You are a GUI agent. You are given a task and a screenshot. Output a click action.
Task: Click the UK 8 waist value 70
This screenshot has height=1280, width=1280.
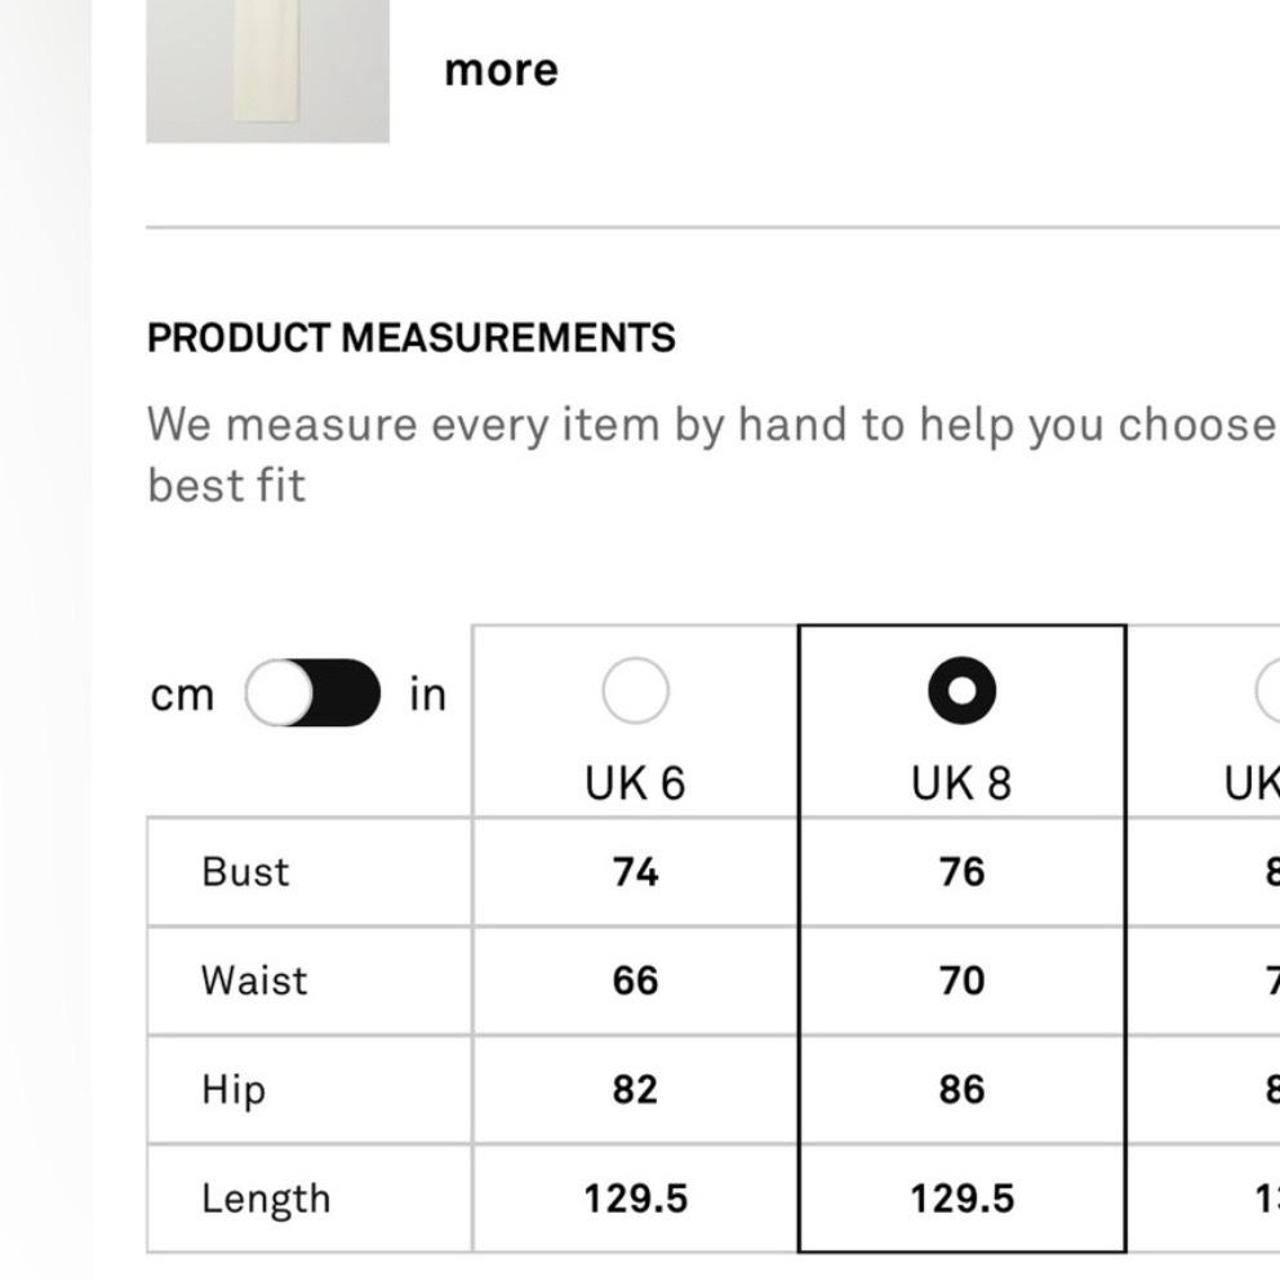point(962,980)
